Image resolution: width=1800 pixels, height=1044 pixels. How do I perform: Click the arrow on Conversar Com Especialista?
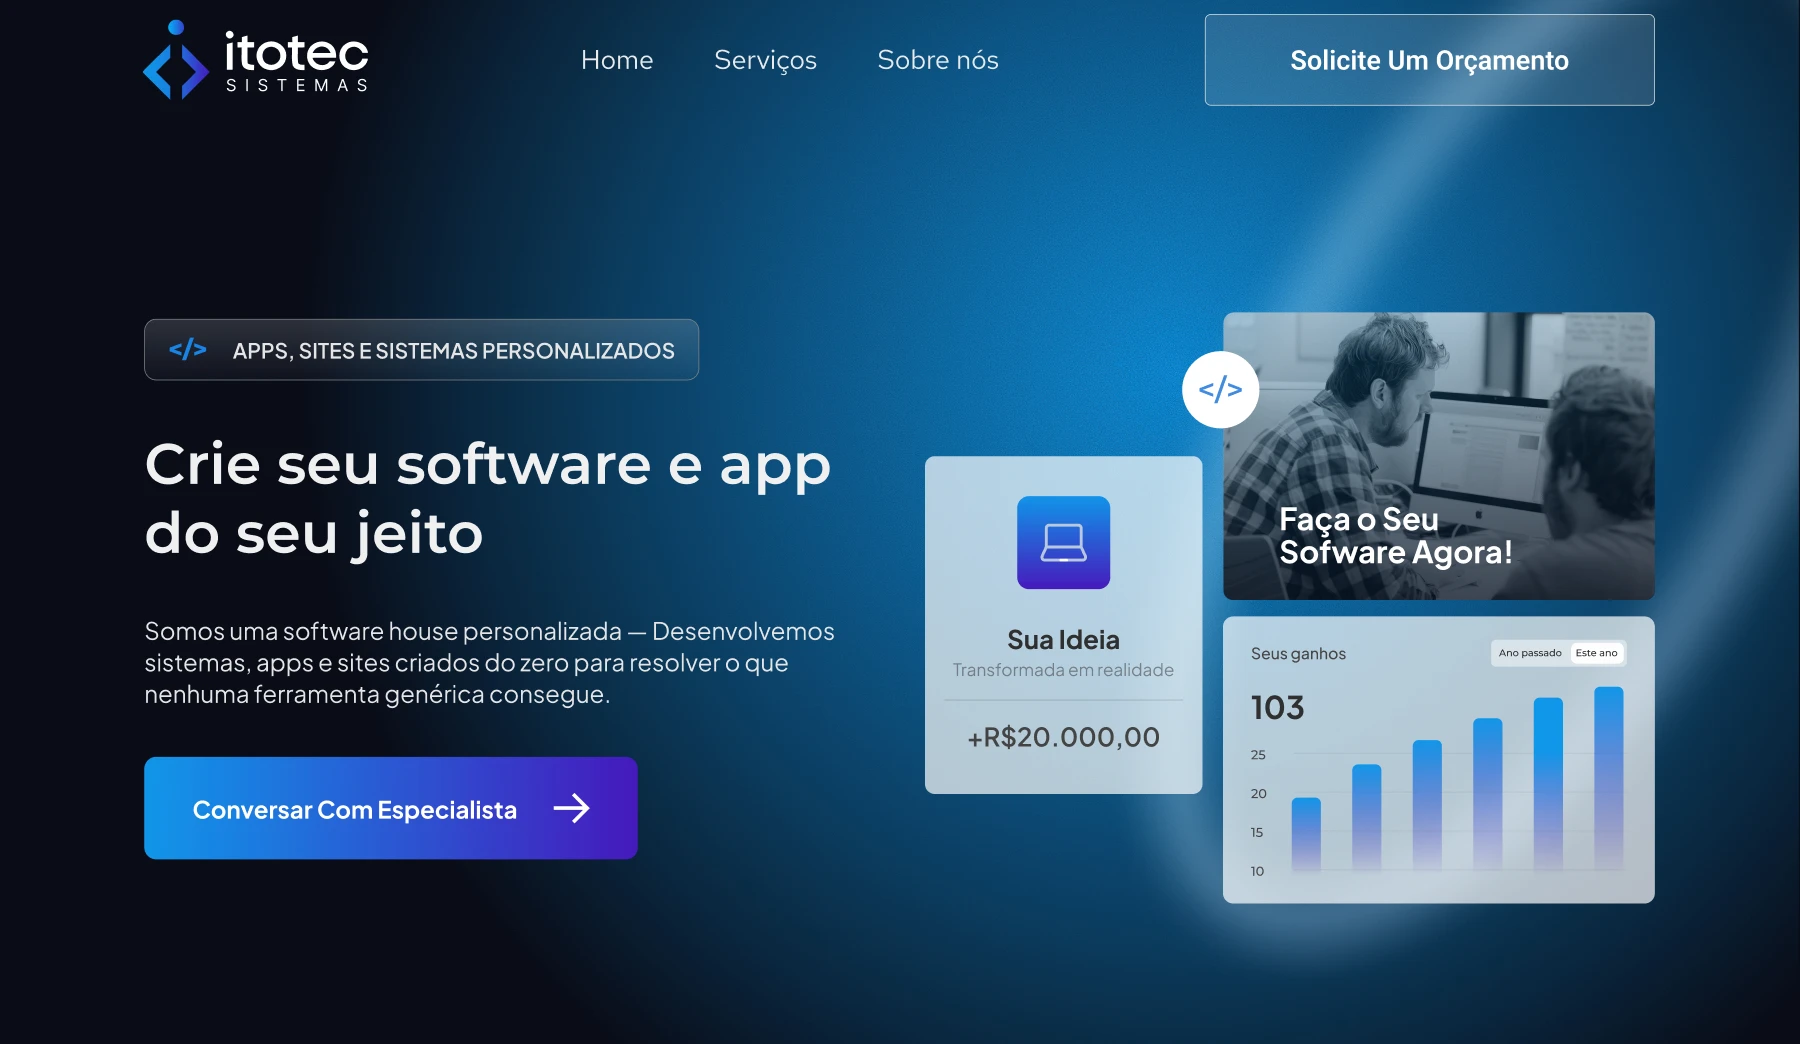572,808
